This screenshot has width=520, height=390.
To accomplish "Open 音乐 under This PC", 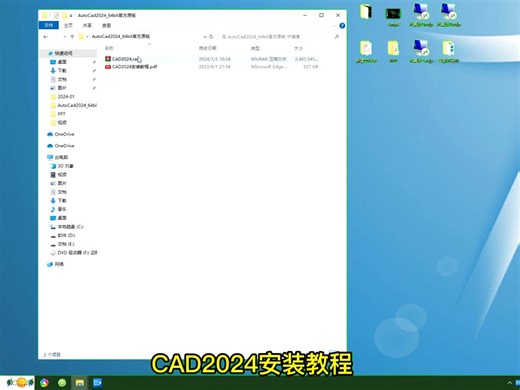I will click(x=62, y=209).
